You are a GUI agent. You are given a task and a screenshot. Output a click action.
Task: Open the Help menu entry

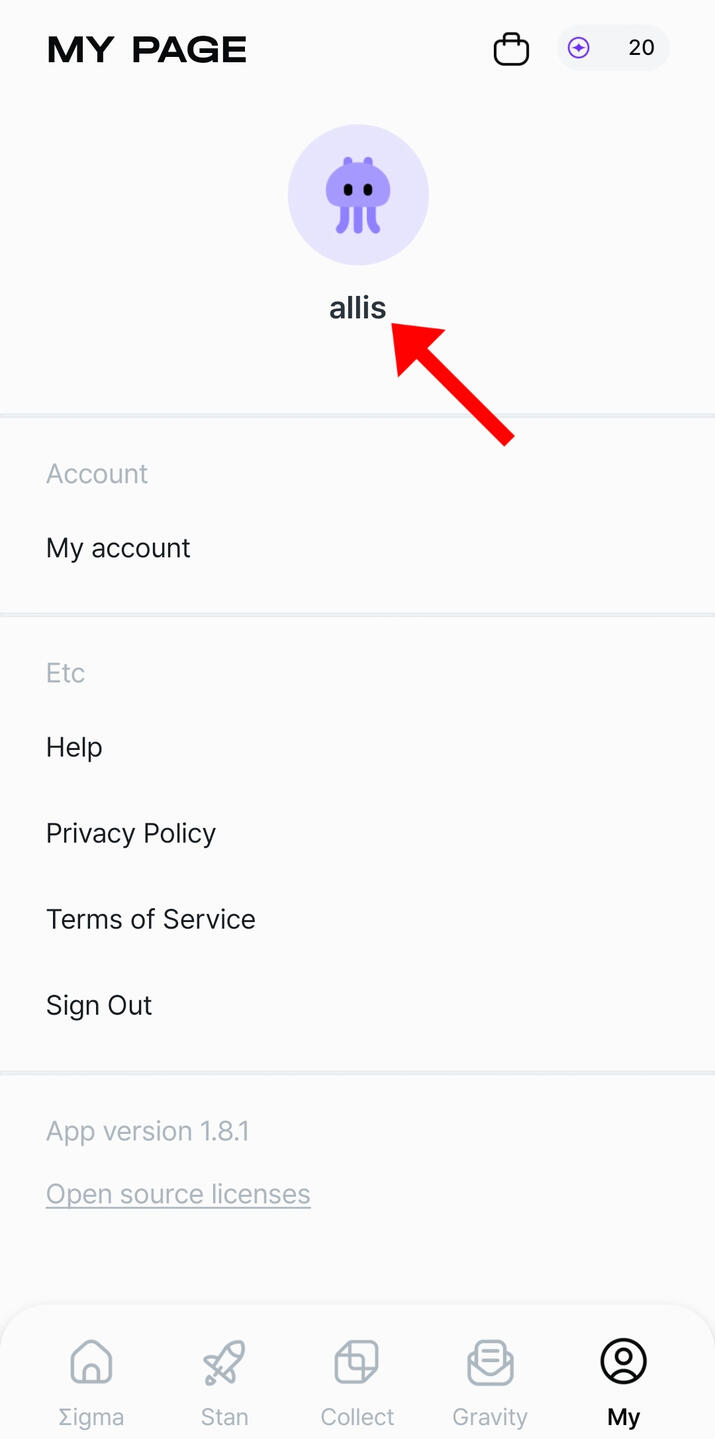point(74,747)
